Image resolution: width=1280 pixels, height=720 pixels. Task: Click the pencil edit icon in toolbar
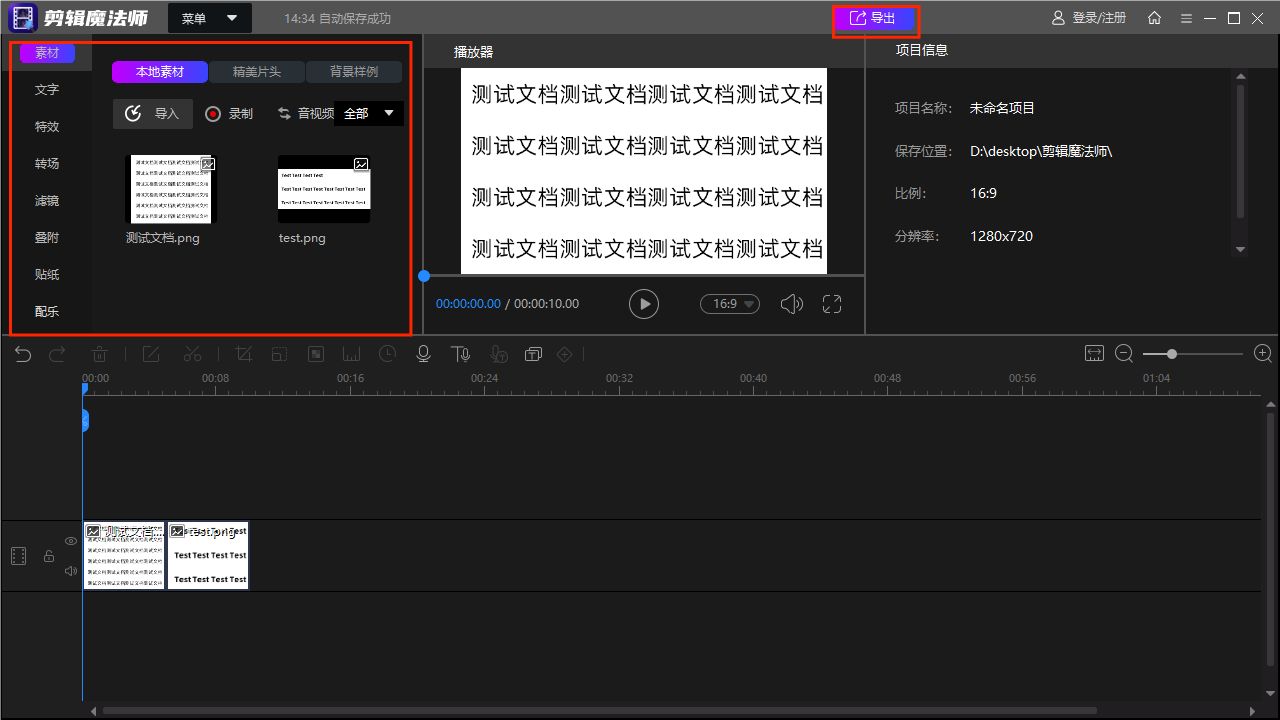click(x=151, y=354)
